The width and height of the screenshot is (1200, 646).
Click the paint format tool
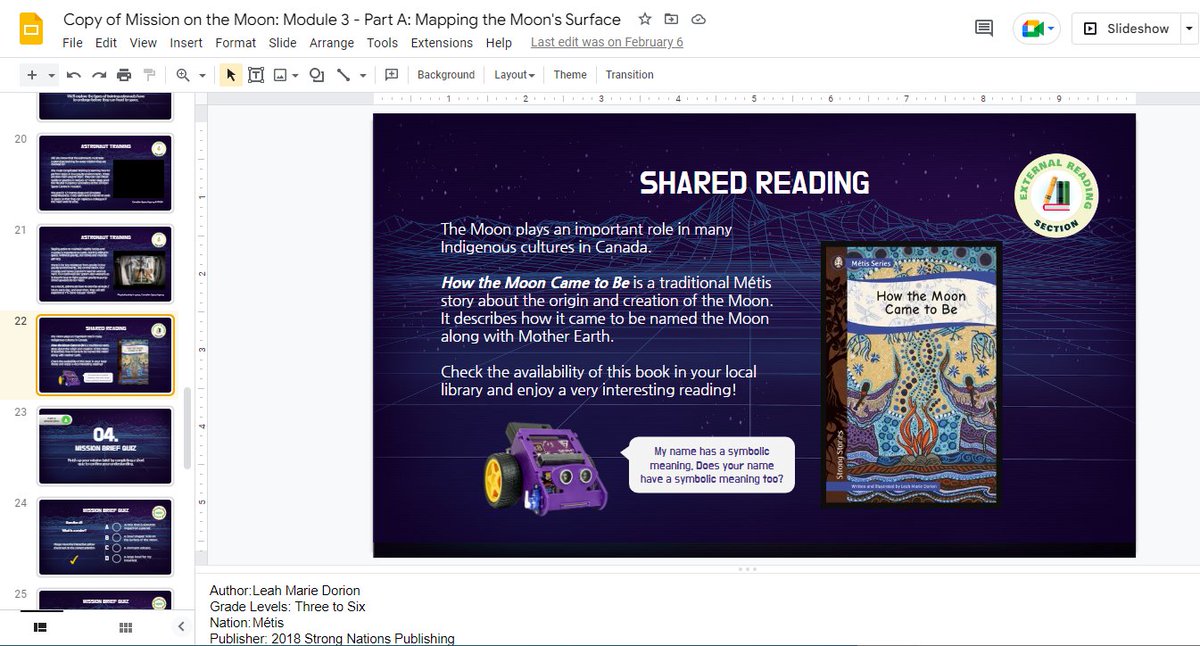(x=149, y=75)
